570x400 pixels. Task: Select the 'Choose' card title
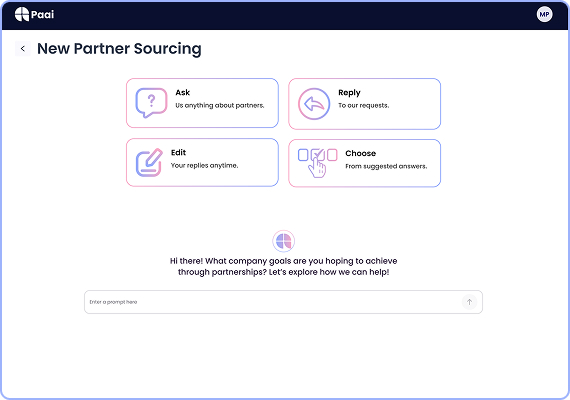click(361, 153)
